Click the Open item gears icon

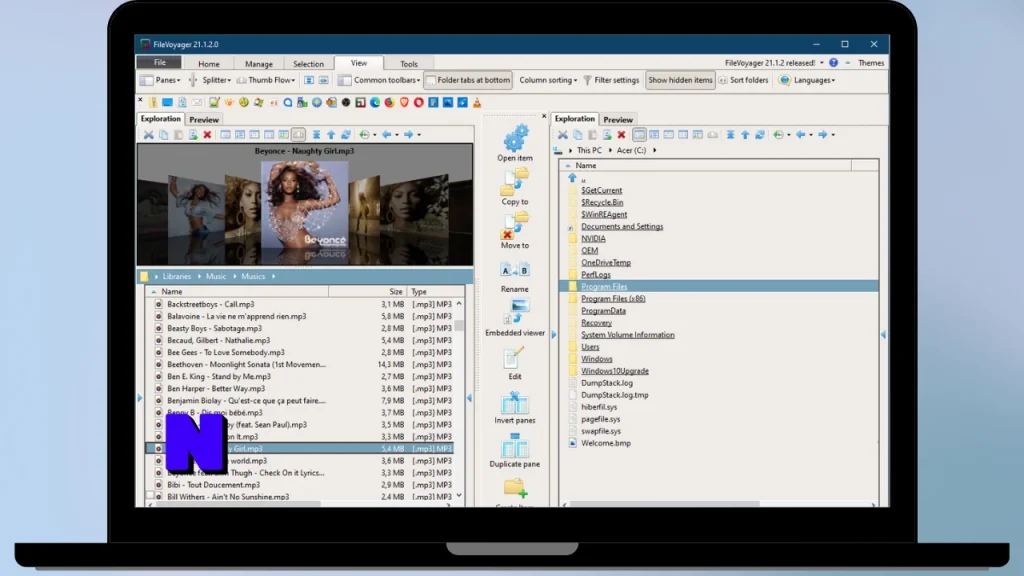[x=515, y=138]
